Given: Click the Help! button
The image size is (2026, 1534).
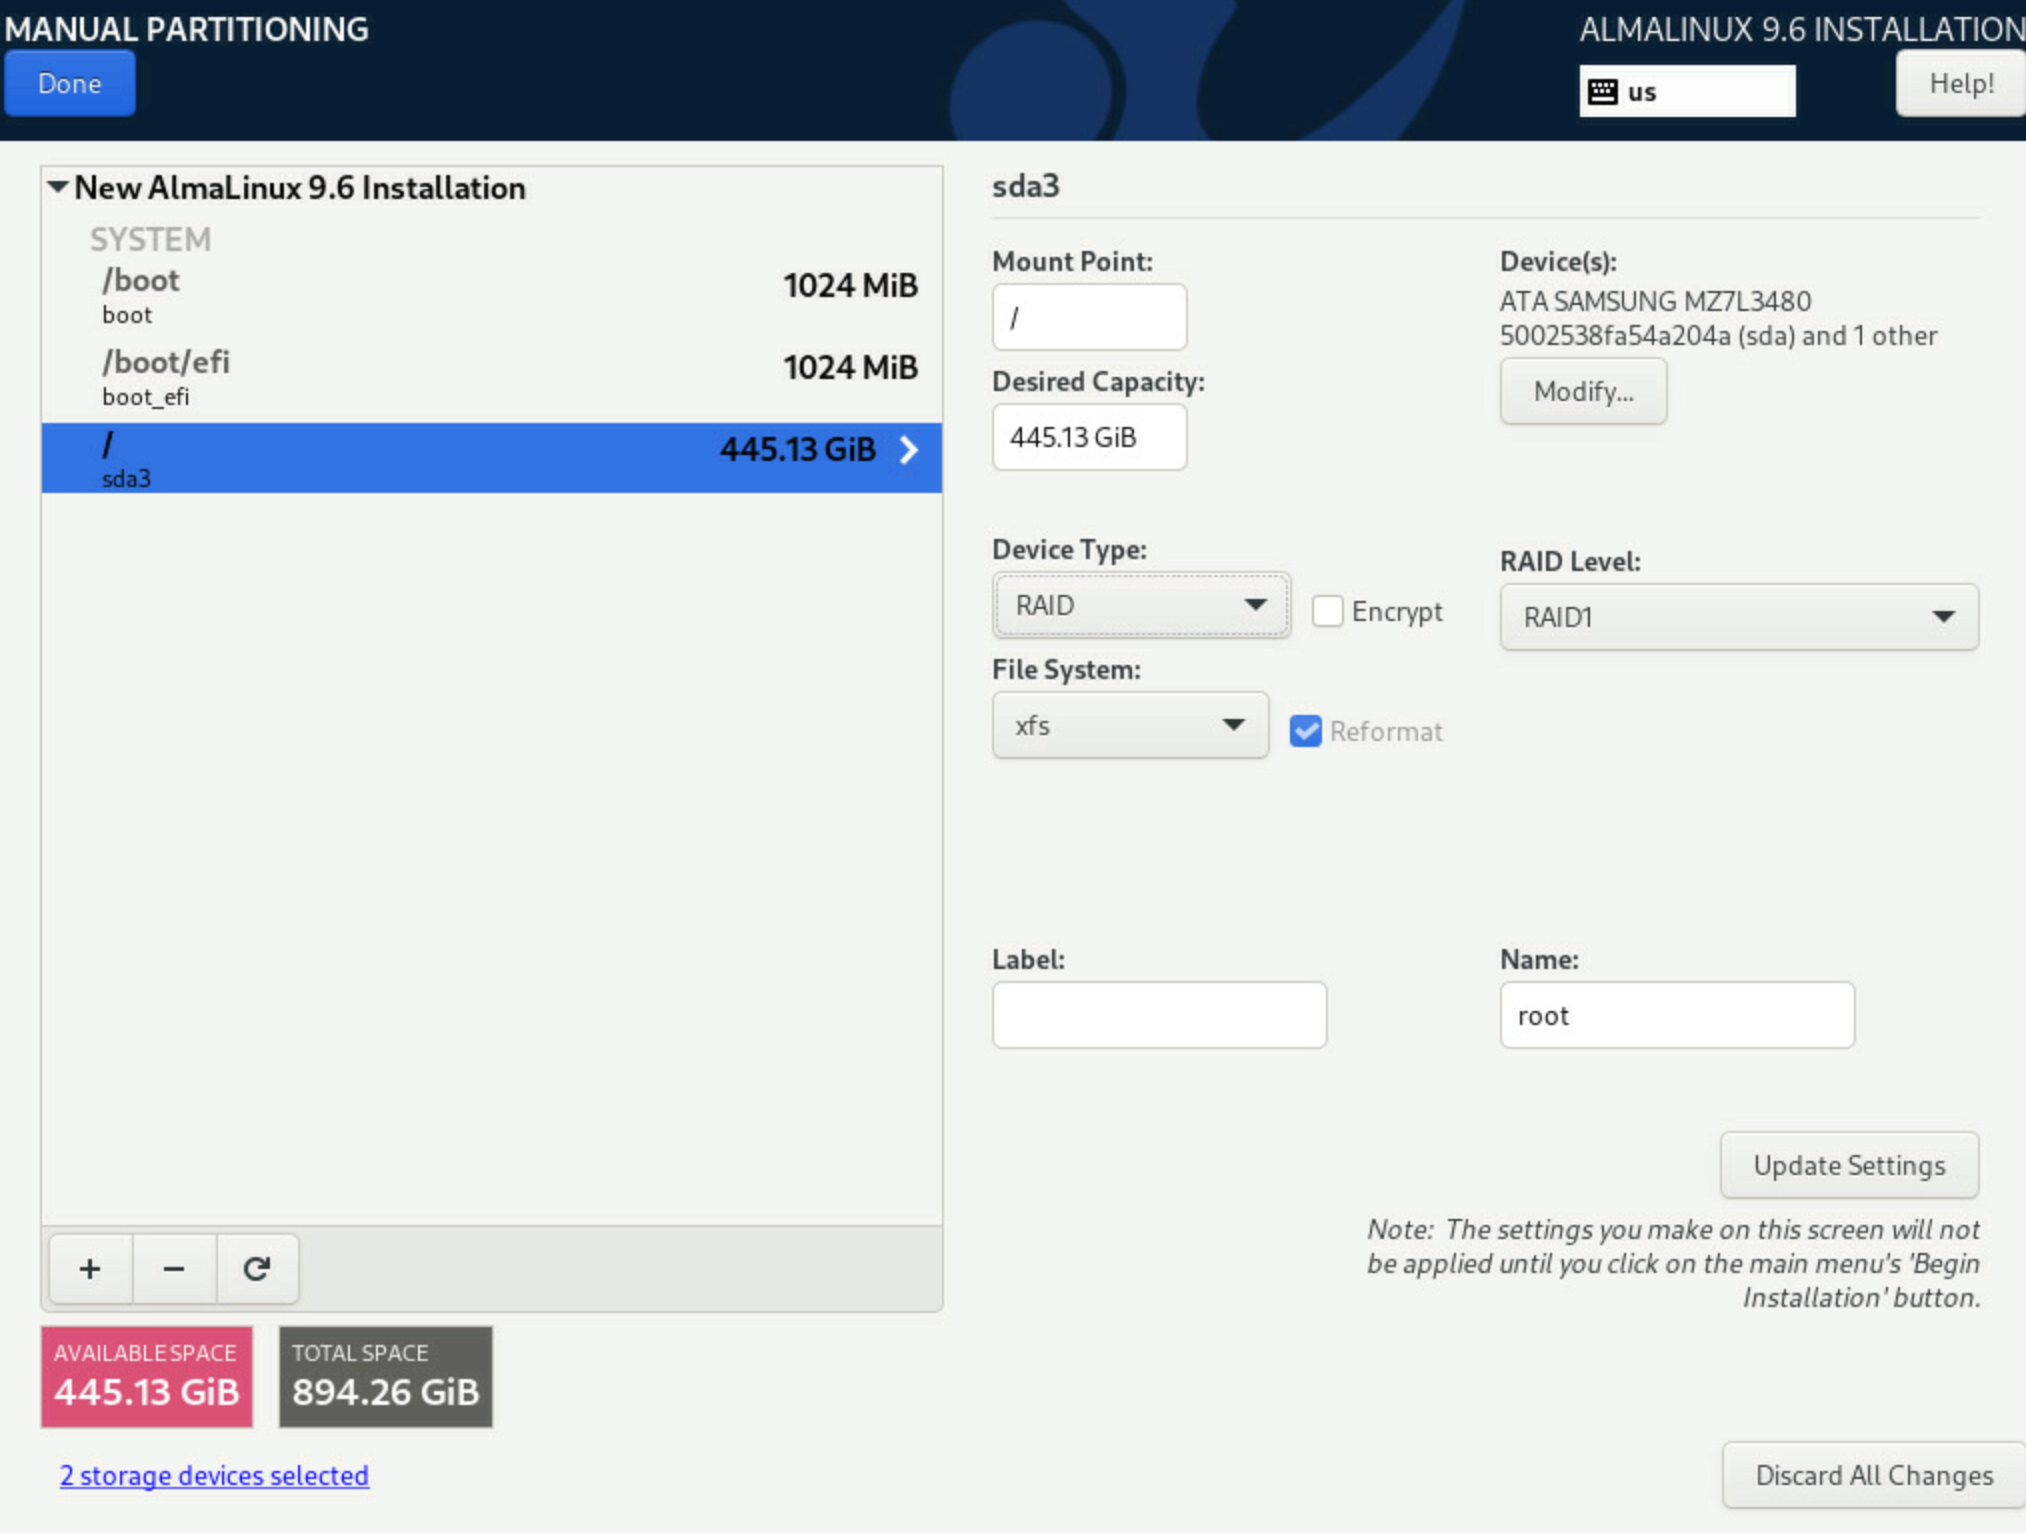Looking at the screenshot, I should (1960, 83).
